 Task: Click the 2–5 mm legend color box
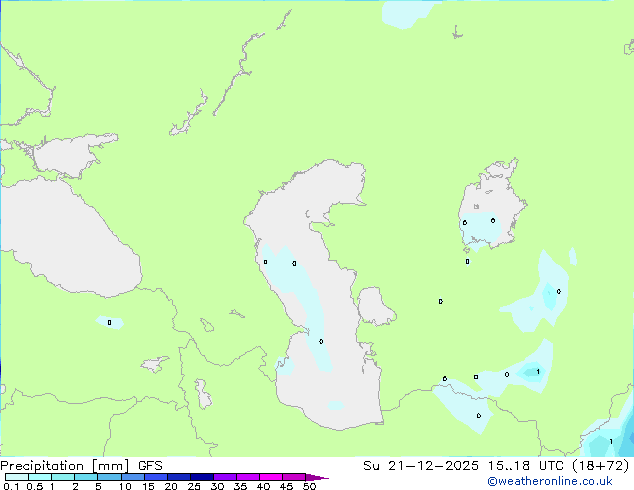86,477
